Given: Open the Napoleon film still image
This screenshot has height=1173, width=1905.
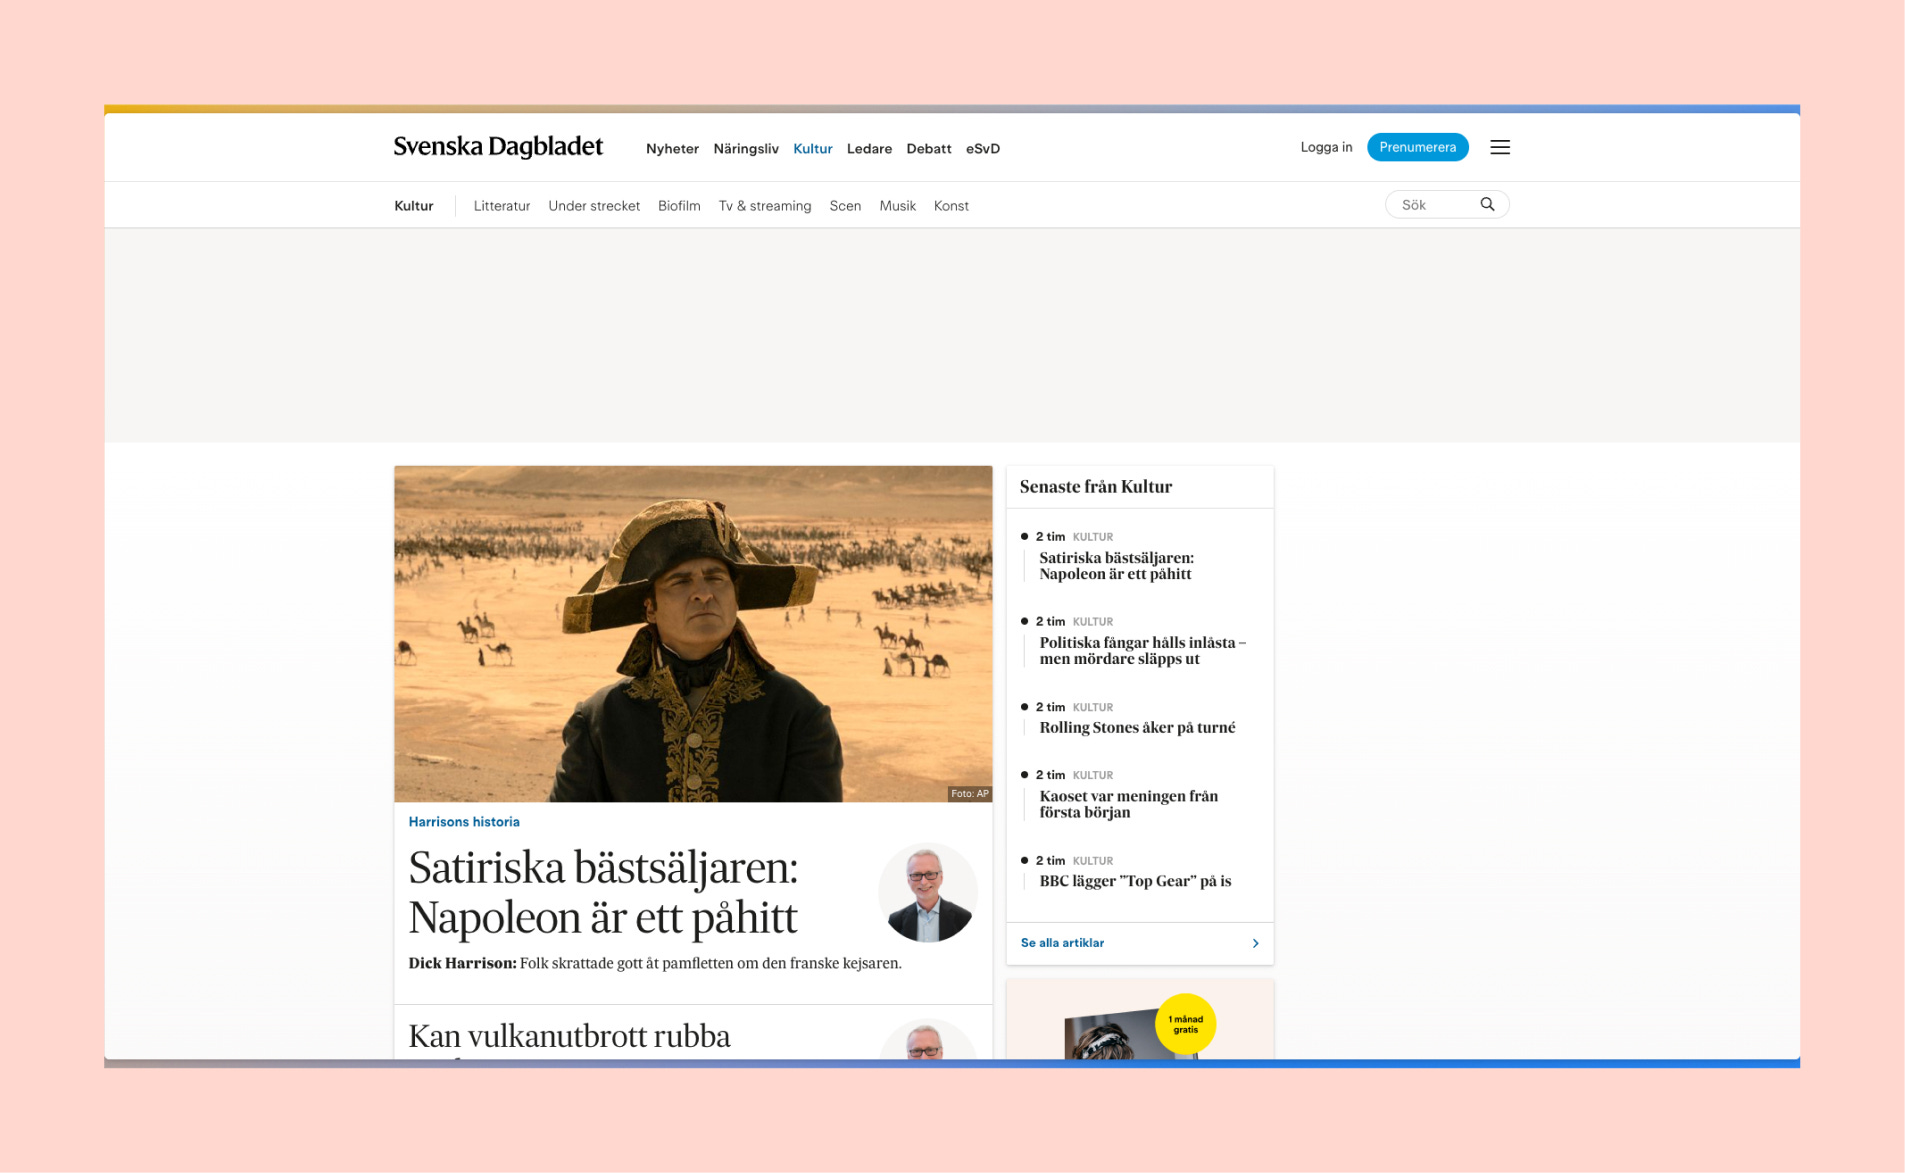Looking at the screenshot, I should [x=692, y=633].
